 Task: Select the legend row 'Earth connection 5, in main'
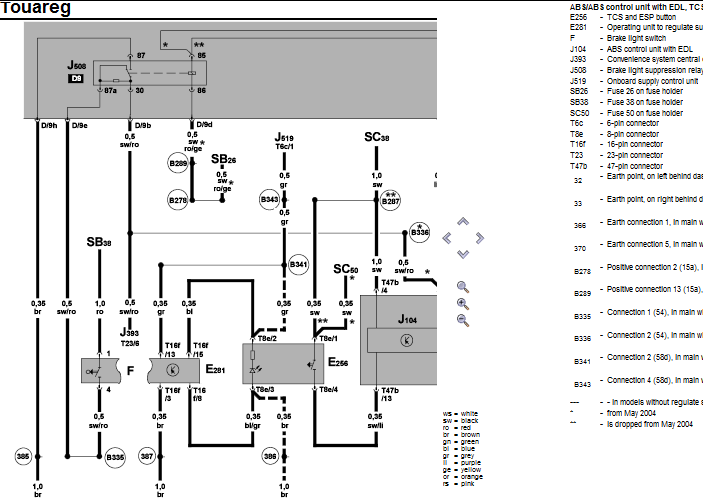(x=638, y=245)
